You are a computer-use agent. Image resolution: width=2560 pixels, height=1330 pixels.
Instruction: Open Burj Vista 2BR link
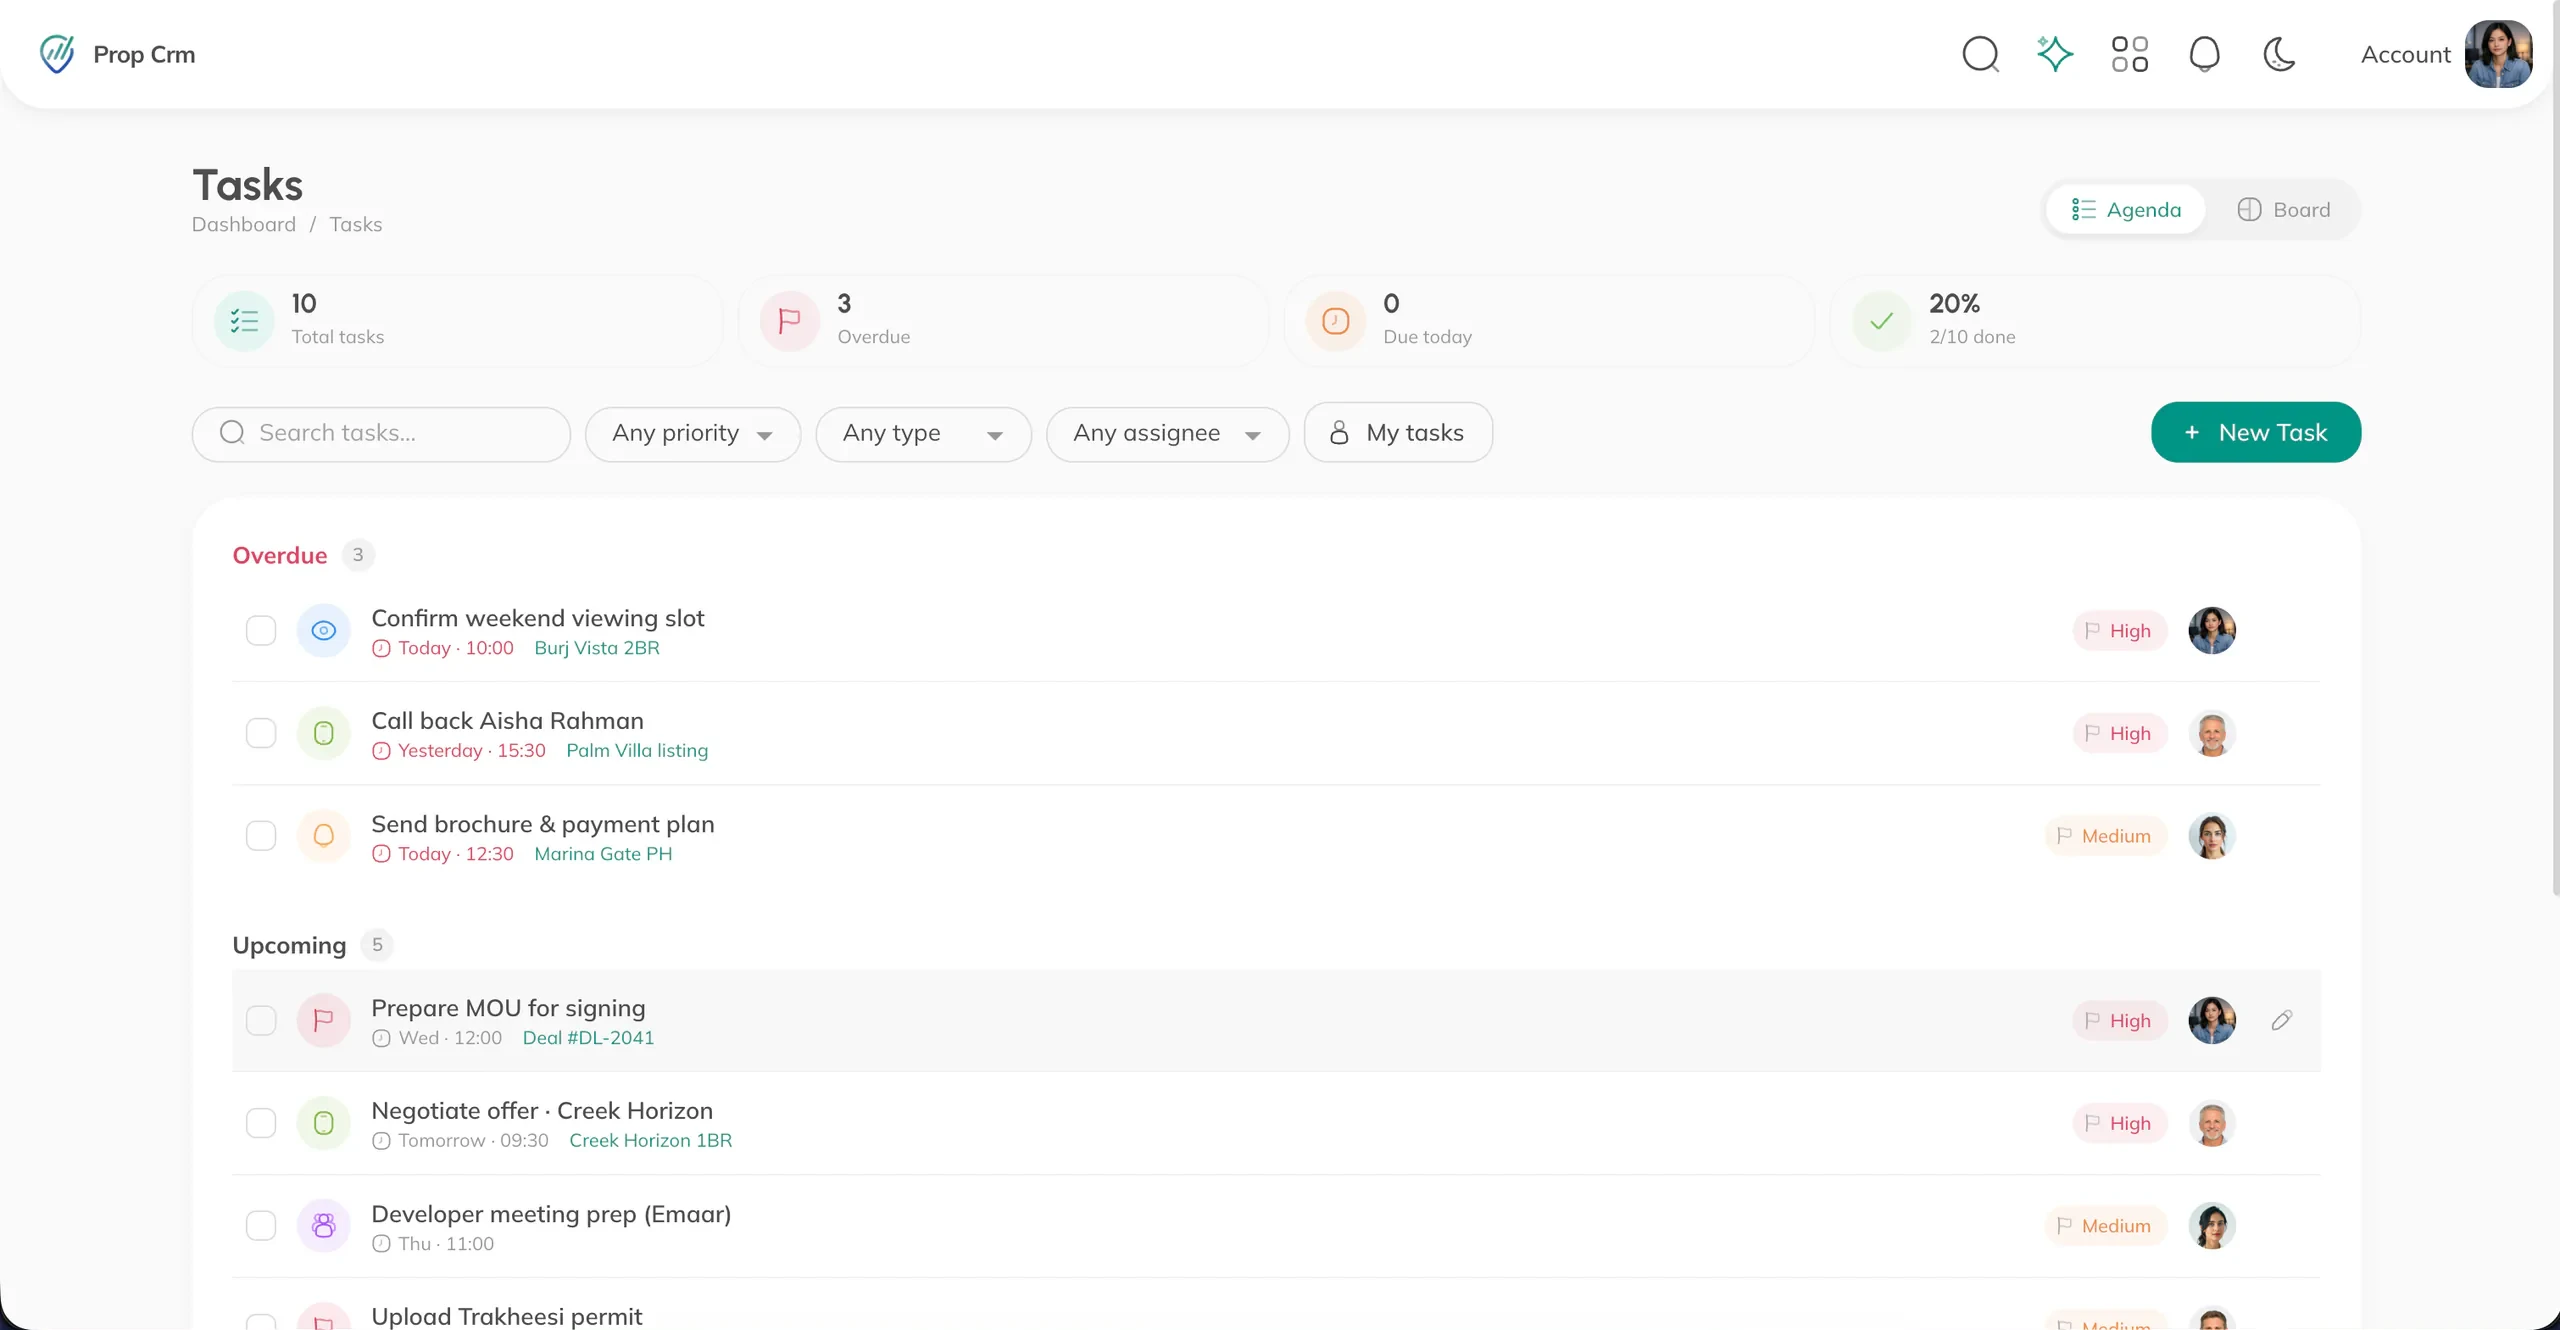click(x=597, y=648)
